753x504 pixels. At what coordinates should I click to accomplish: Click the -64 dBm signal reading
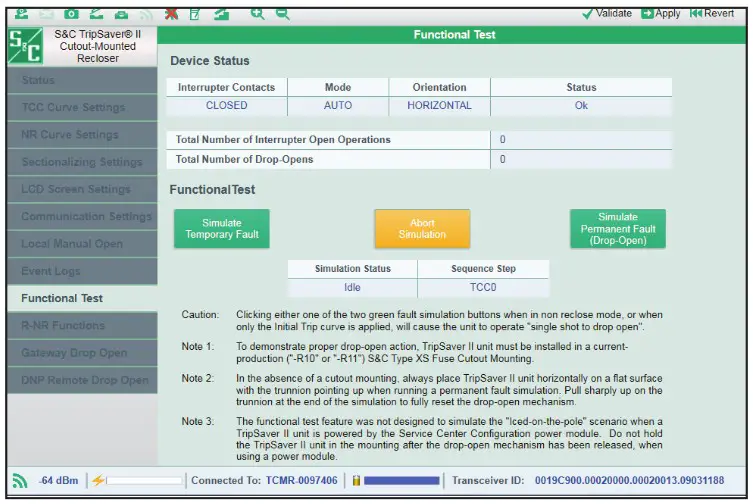59,480
